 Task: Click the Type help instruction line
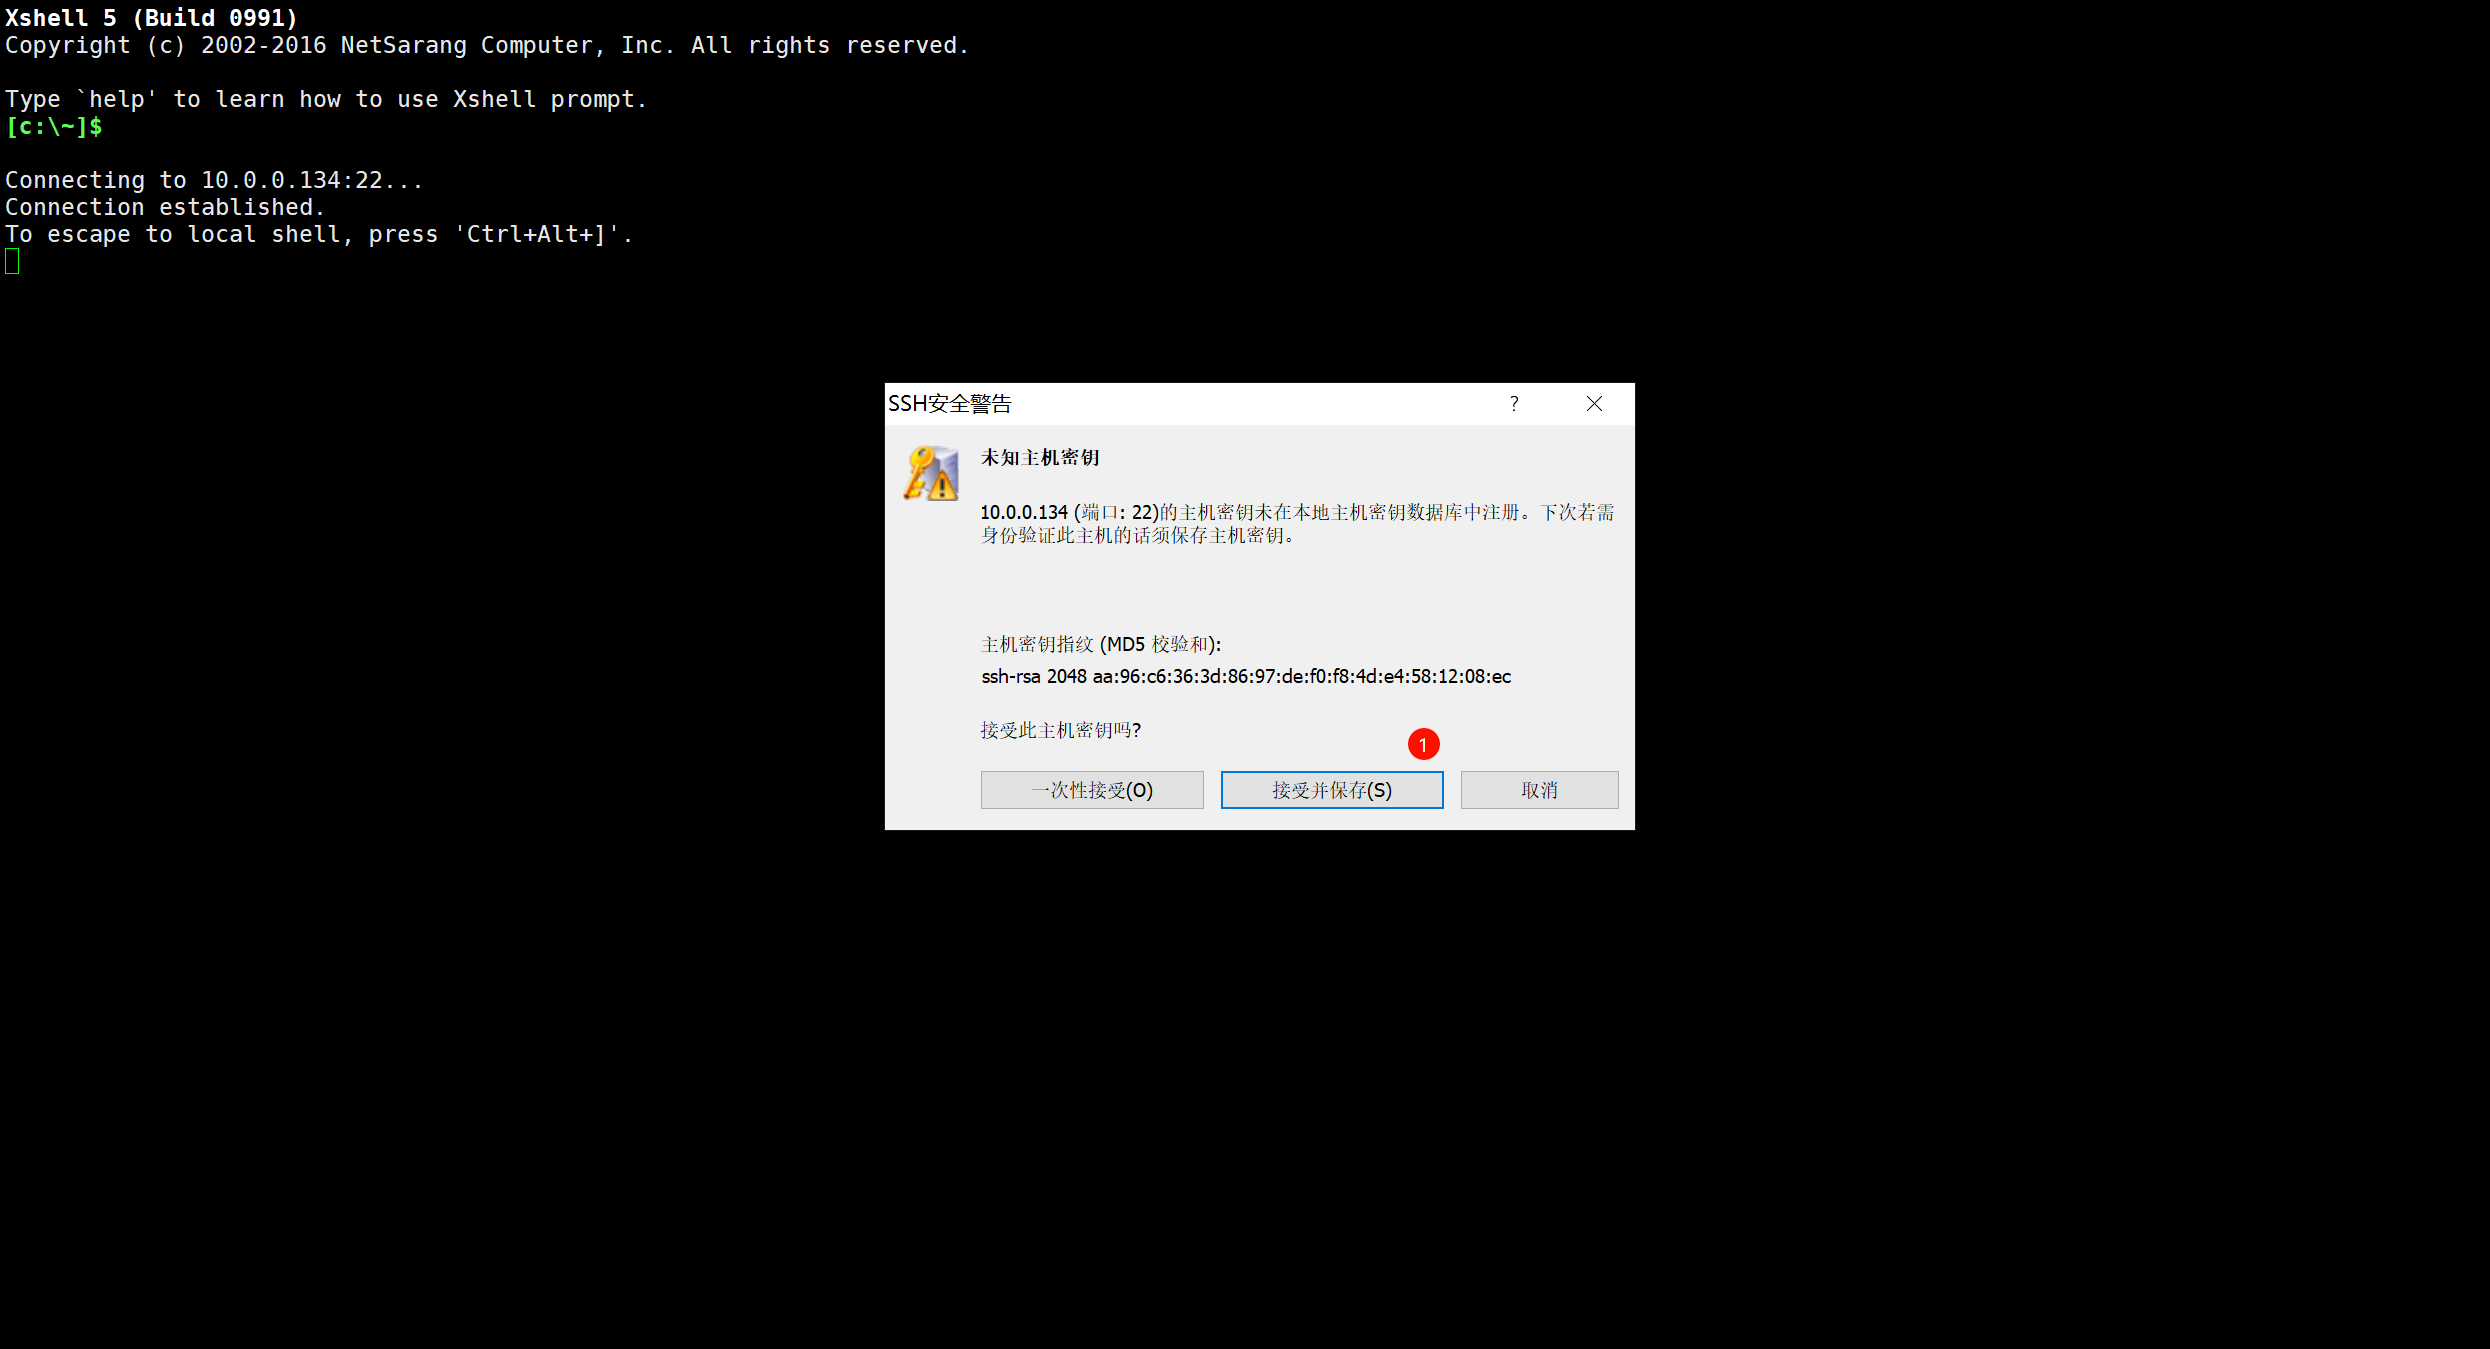tap(325, 99)
